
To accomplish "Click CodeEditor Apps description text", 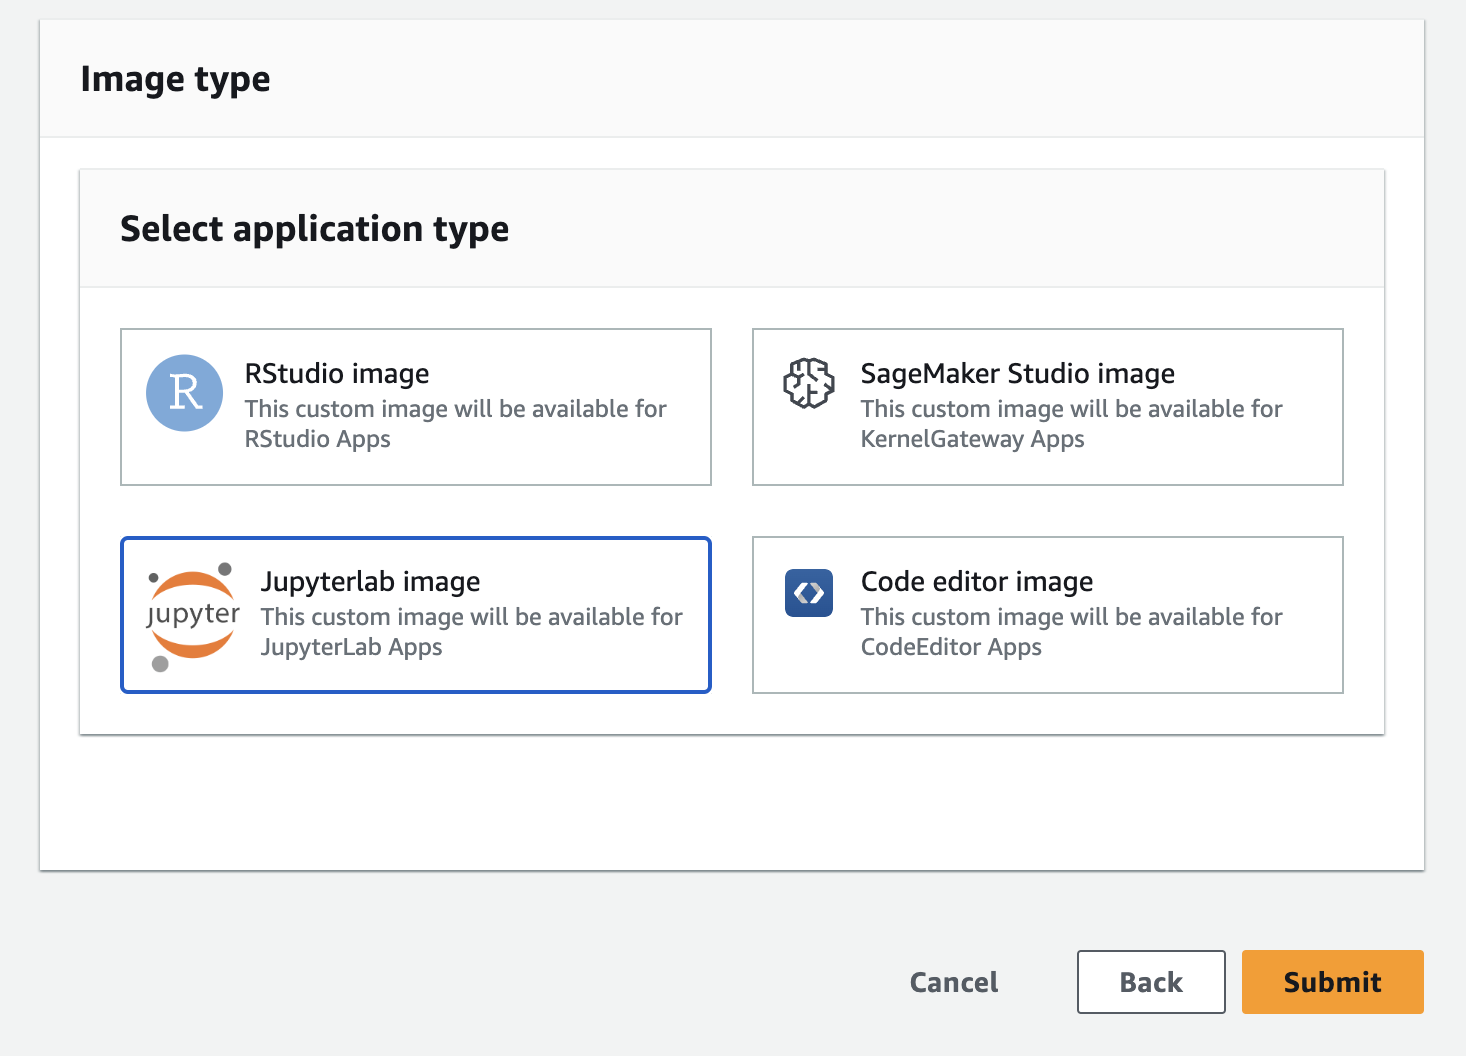I will point(951,647).
